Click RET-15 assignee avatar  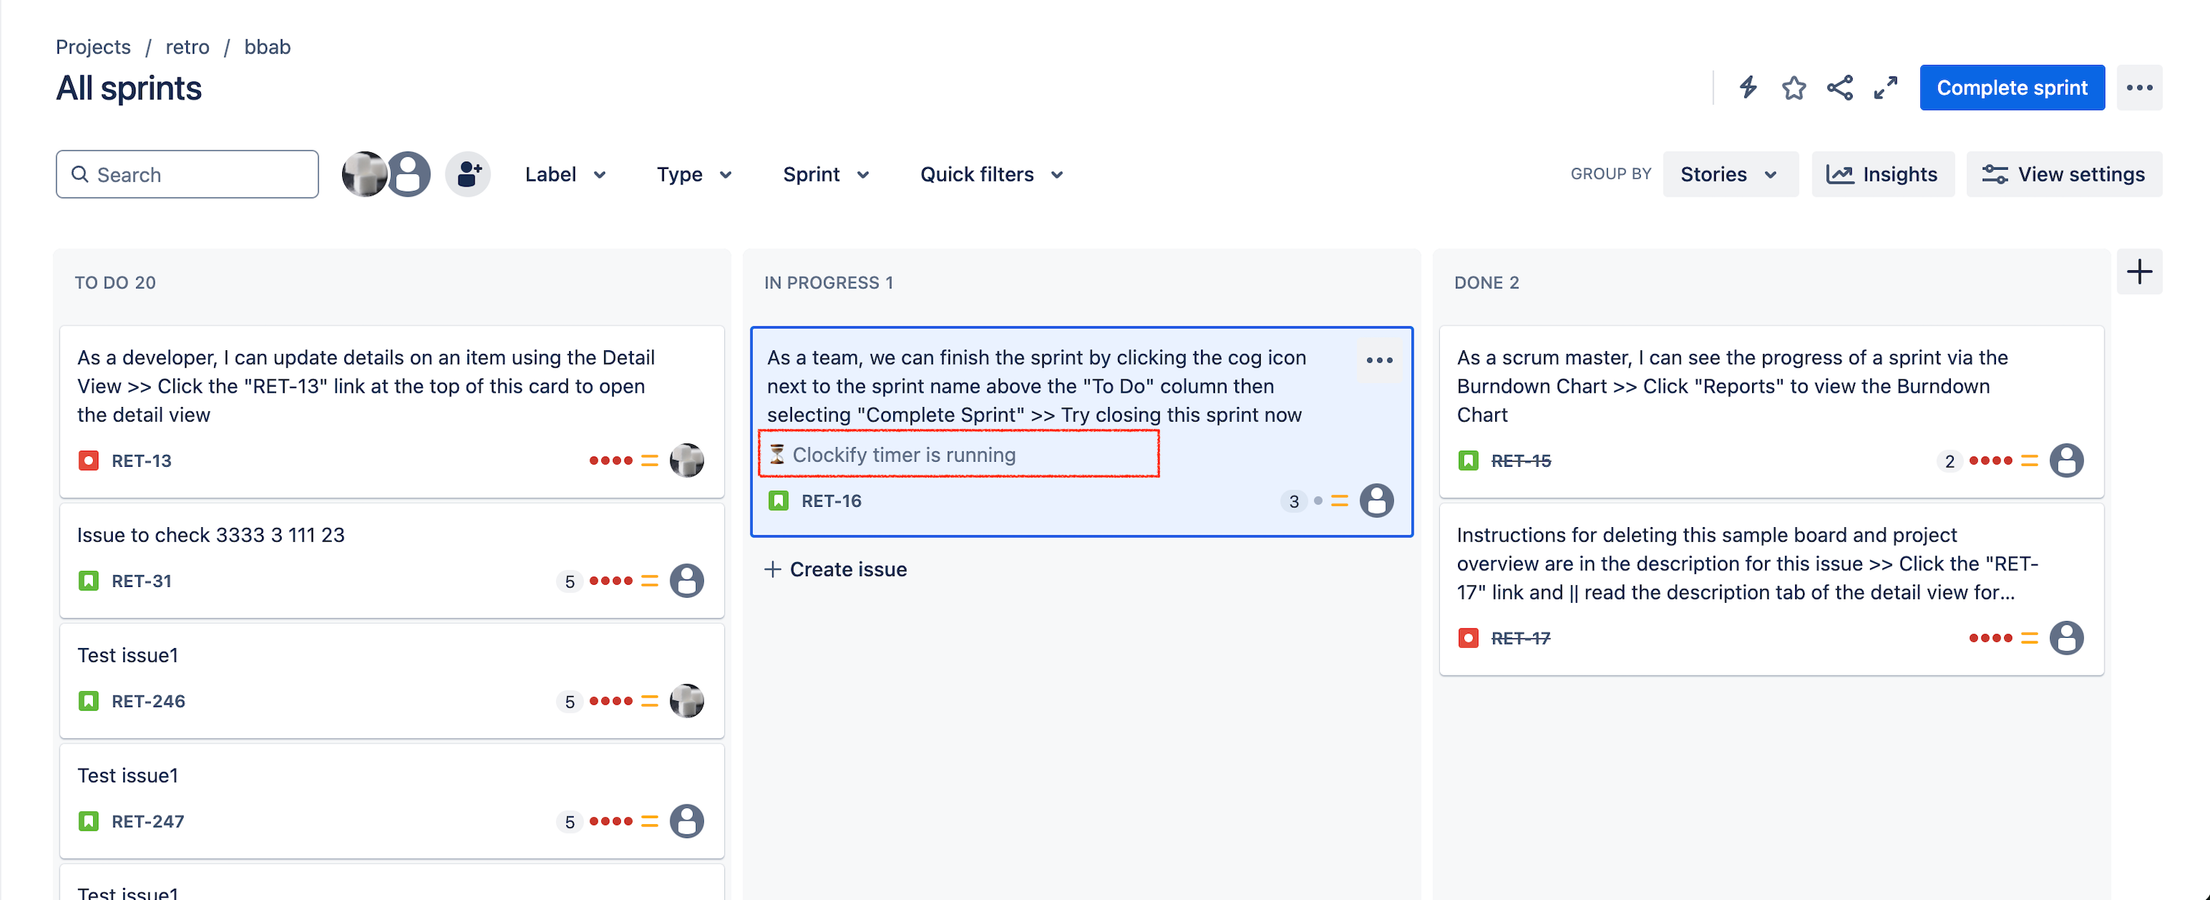(x=2067, y=461)
